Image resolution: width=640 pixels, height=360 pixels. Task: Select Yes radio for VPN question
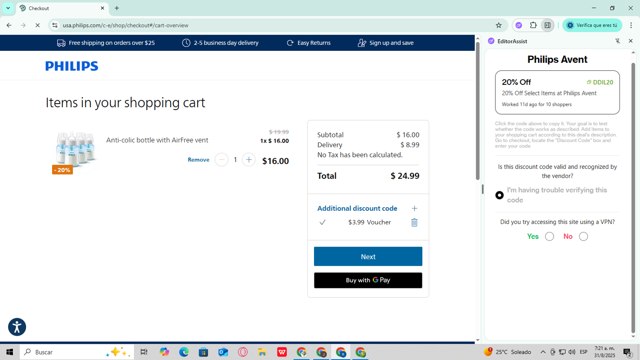549,236
